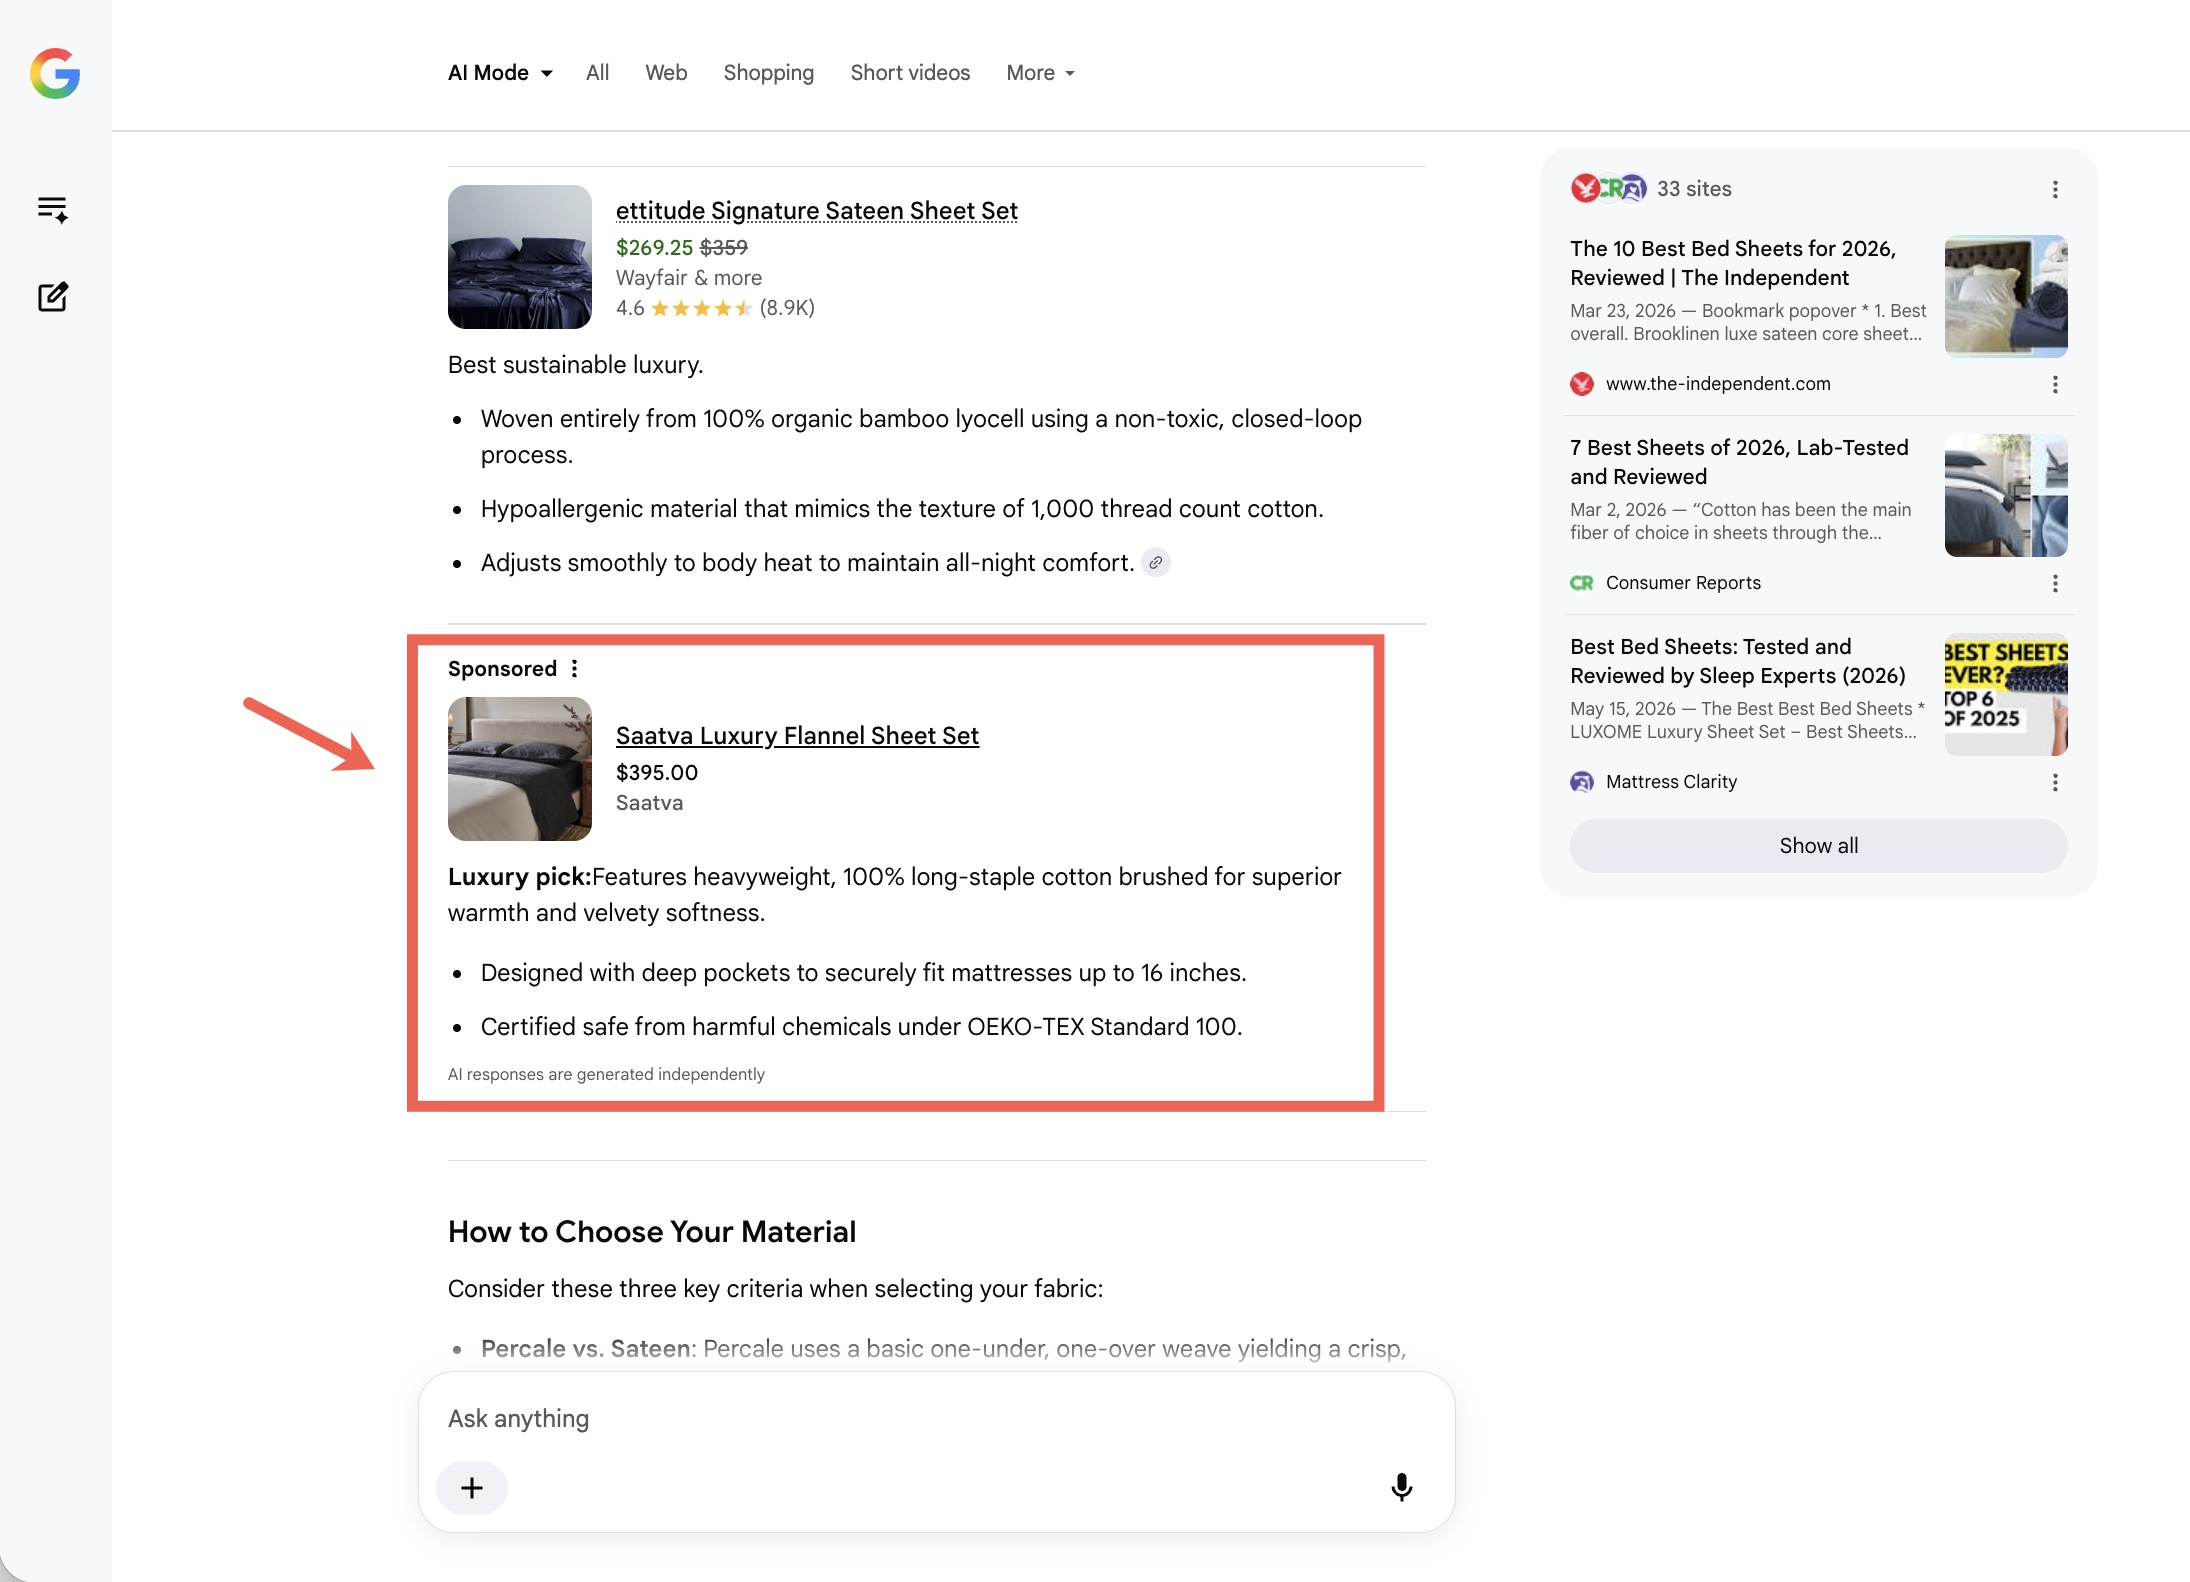Click the Best sustainable luxury text
The height and width of the screenshot is (1582, 2190).
pos(575,365)
